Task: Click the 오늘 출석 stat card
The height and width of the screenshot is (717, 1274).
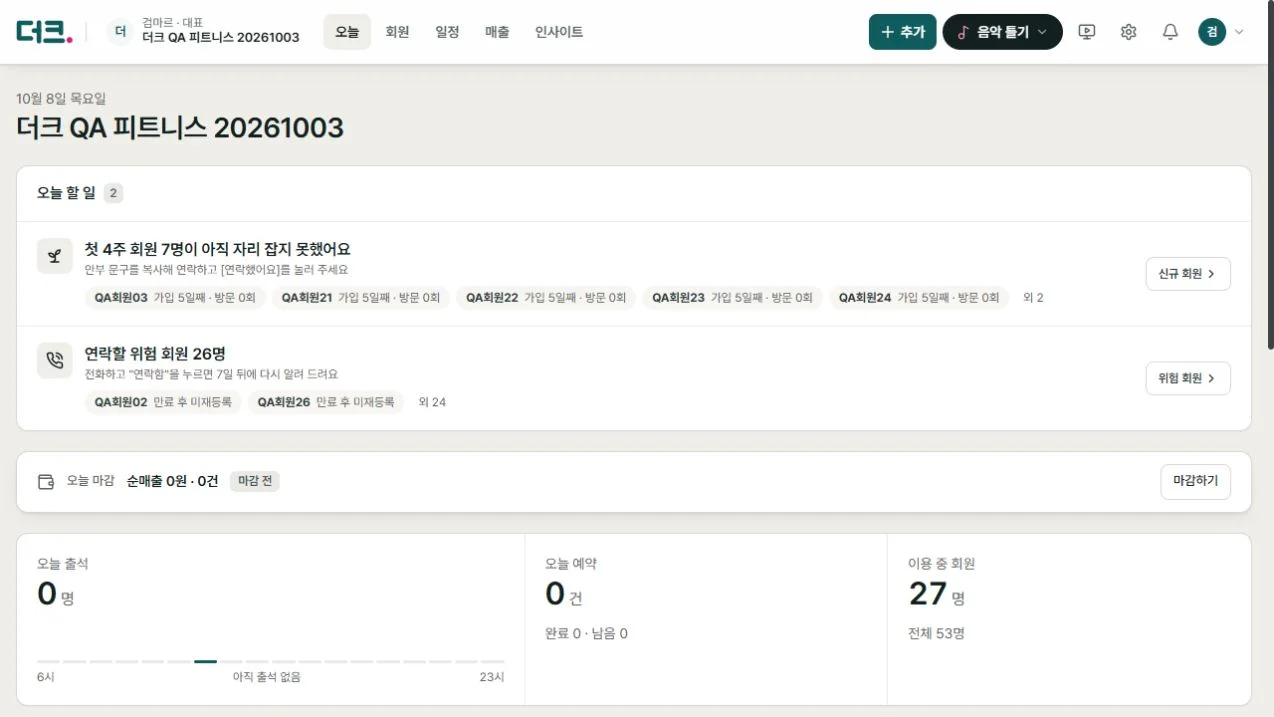Action: click(x=270, y=619)
